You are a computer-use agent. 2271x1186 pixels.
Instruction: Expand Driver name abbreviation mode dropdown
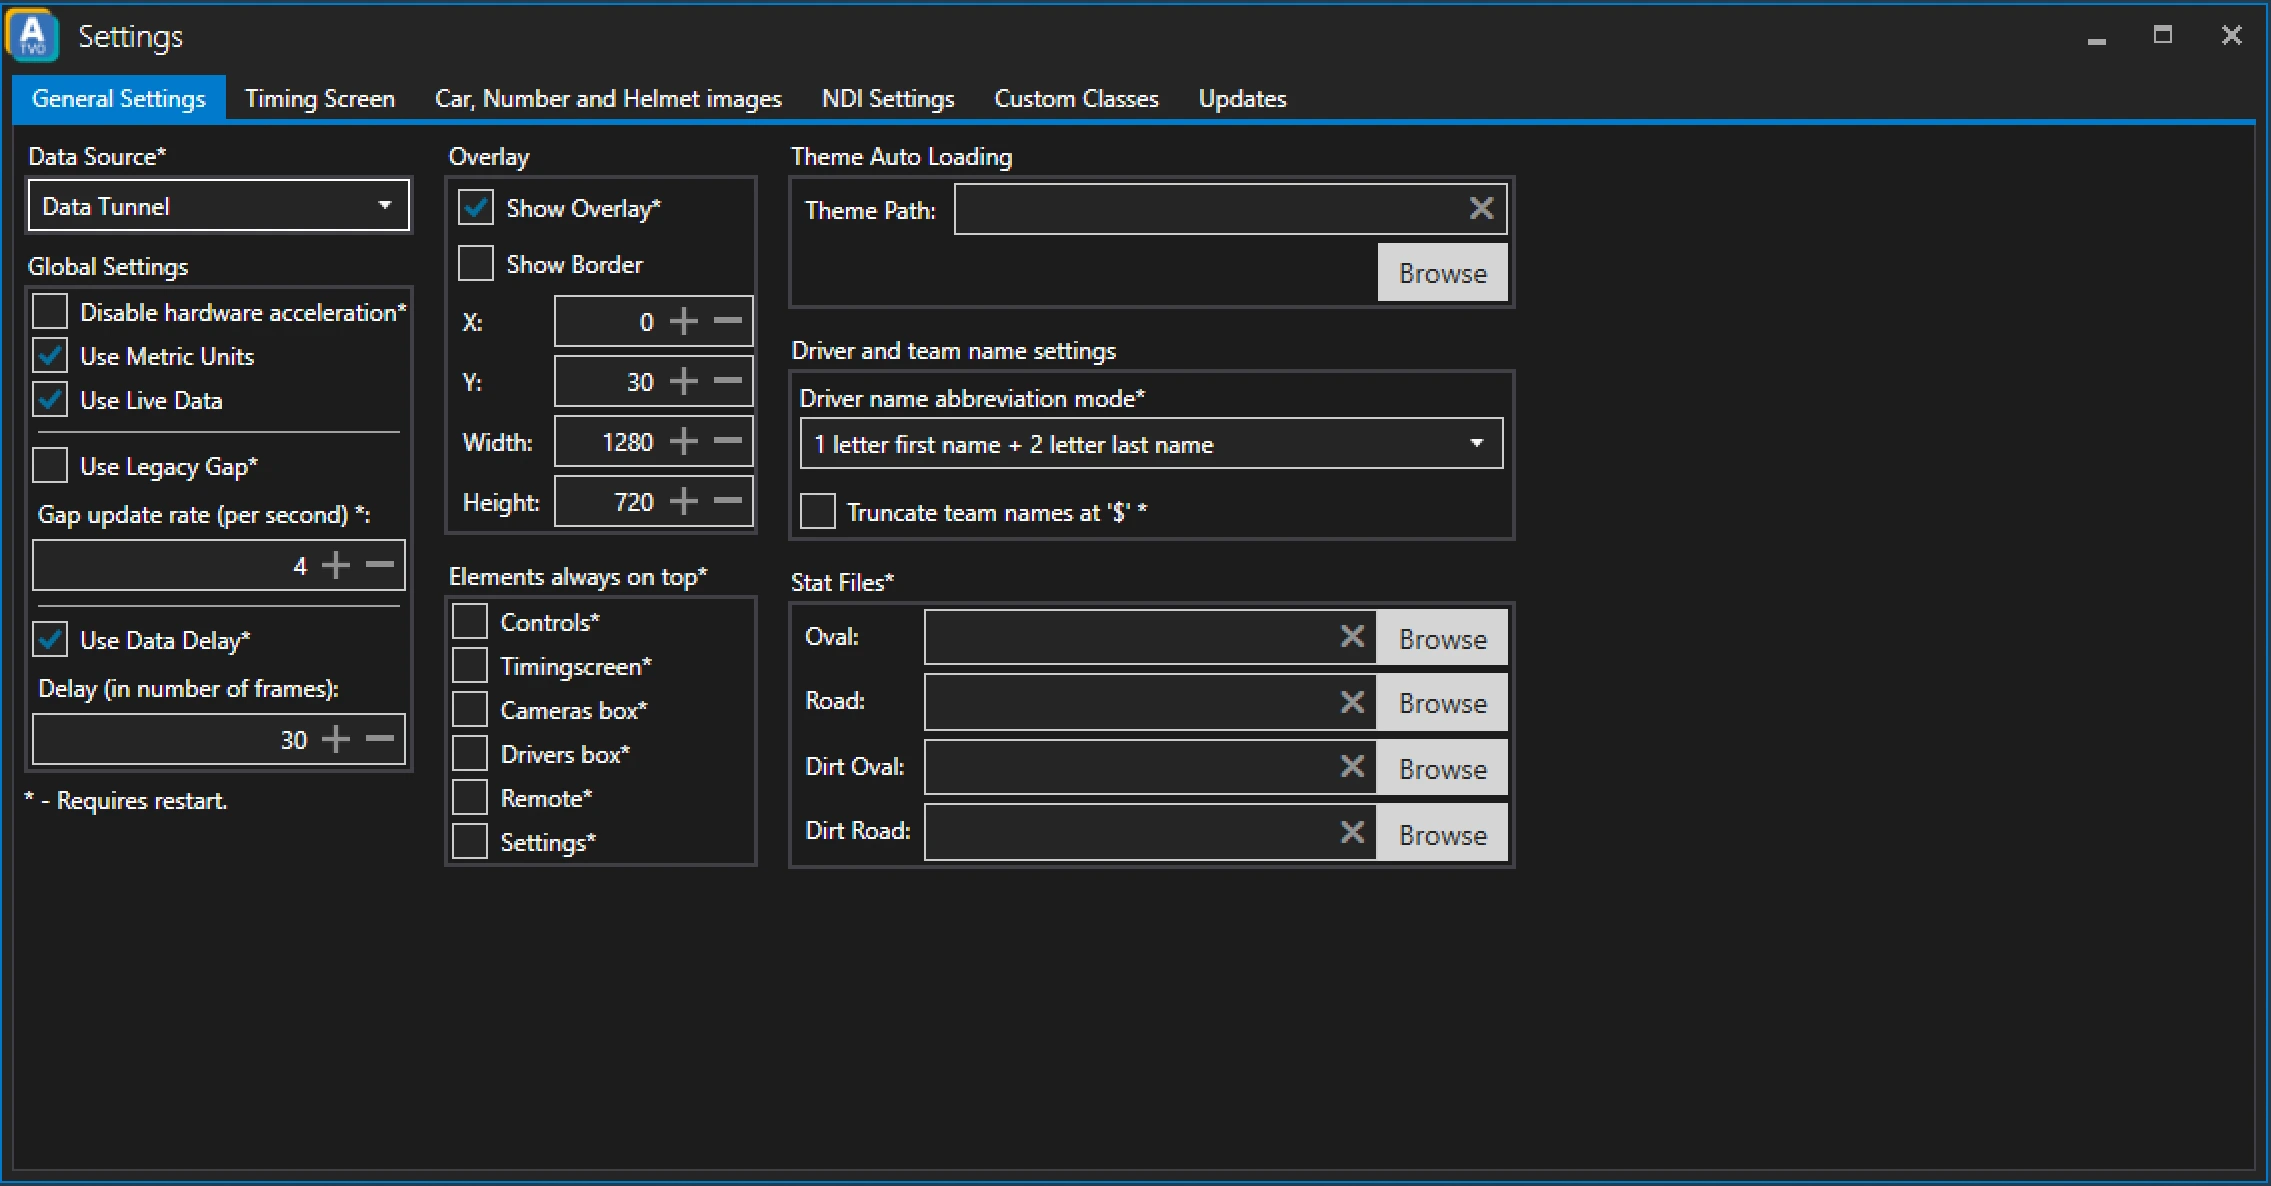(x=1151, y=444)
